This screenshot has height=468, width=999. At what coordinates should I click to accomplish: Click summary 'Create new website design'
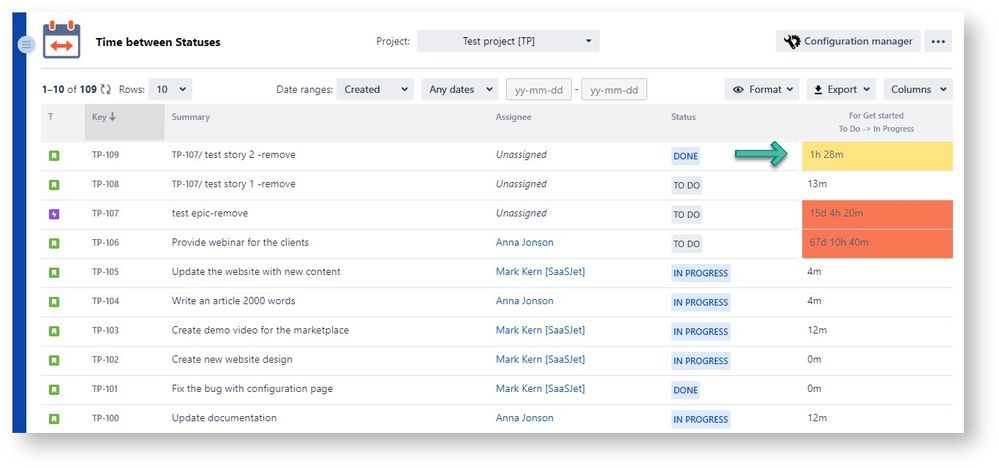[x=232, y=360]
